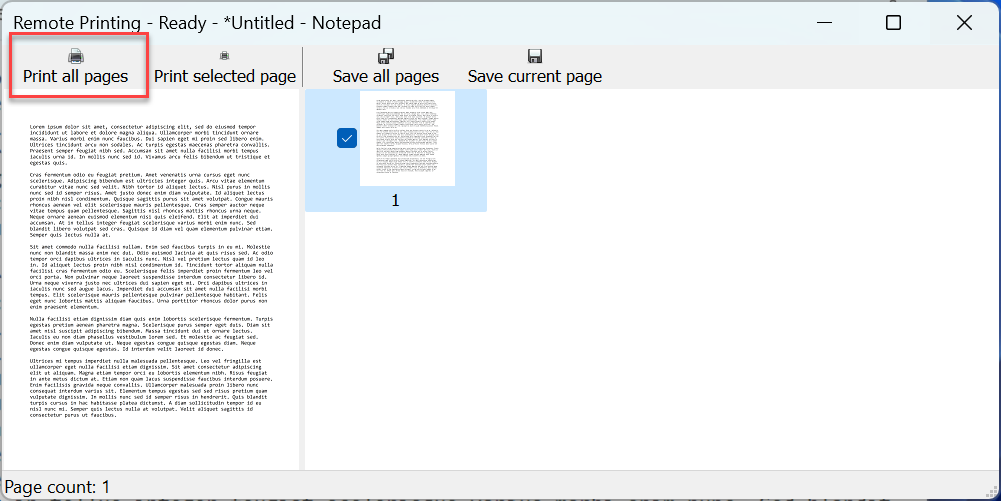This screenshot has width=1001, height=501.
Task: Choose the 'Save all pages' text label
Action: point(386,76)
